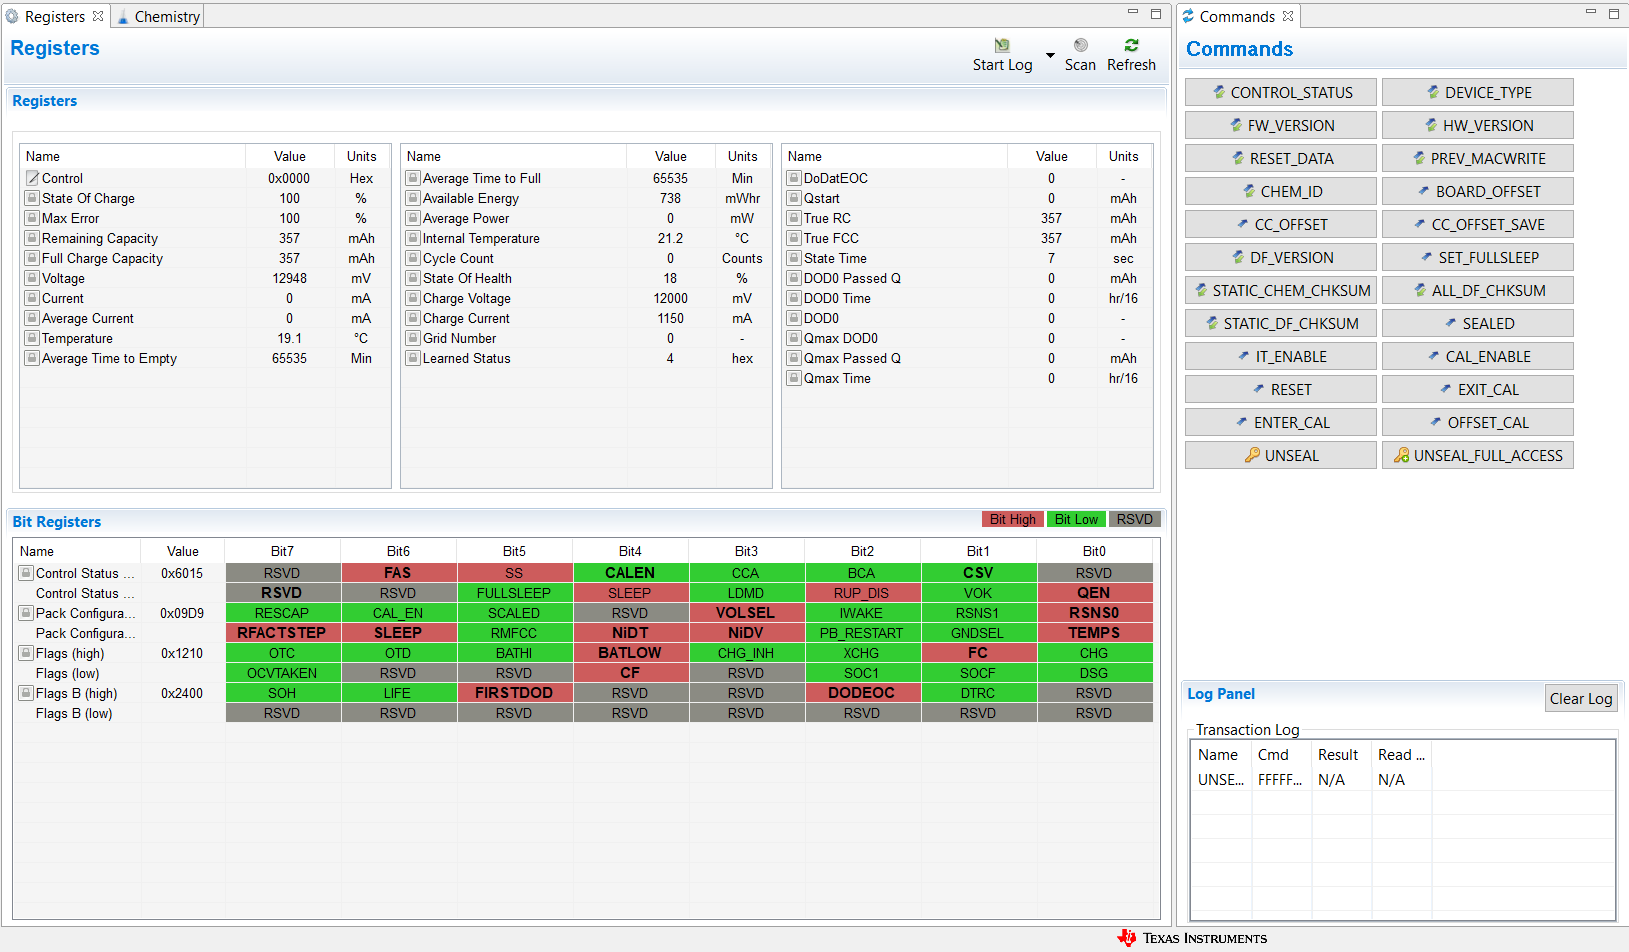Click the Scan toolbar icon
The height and width of the screenshot is (952, 1629).
click(x=1080, y=46)
